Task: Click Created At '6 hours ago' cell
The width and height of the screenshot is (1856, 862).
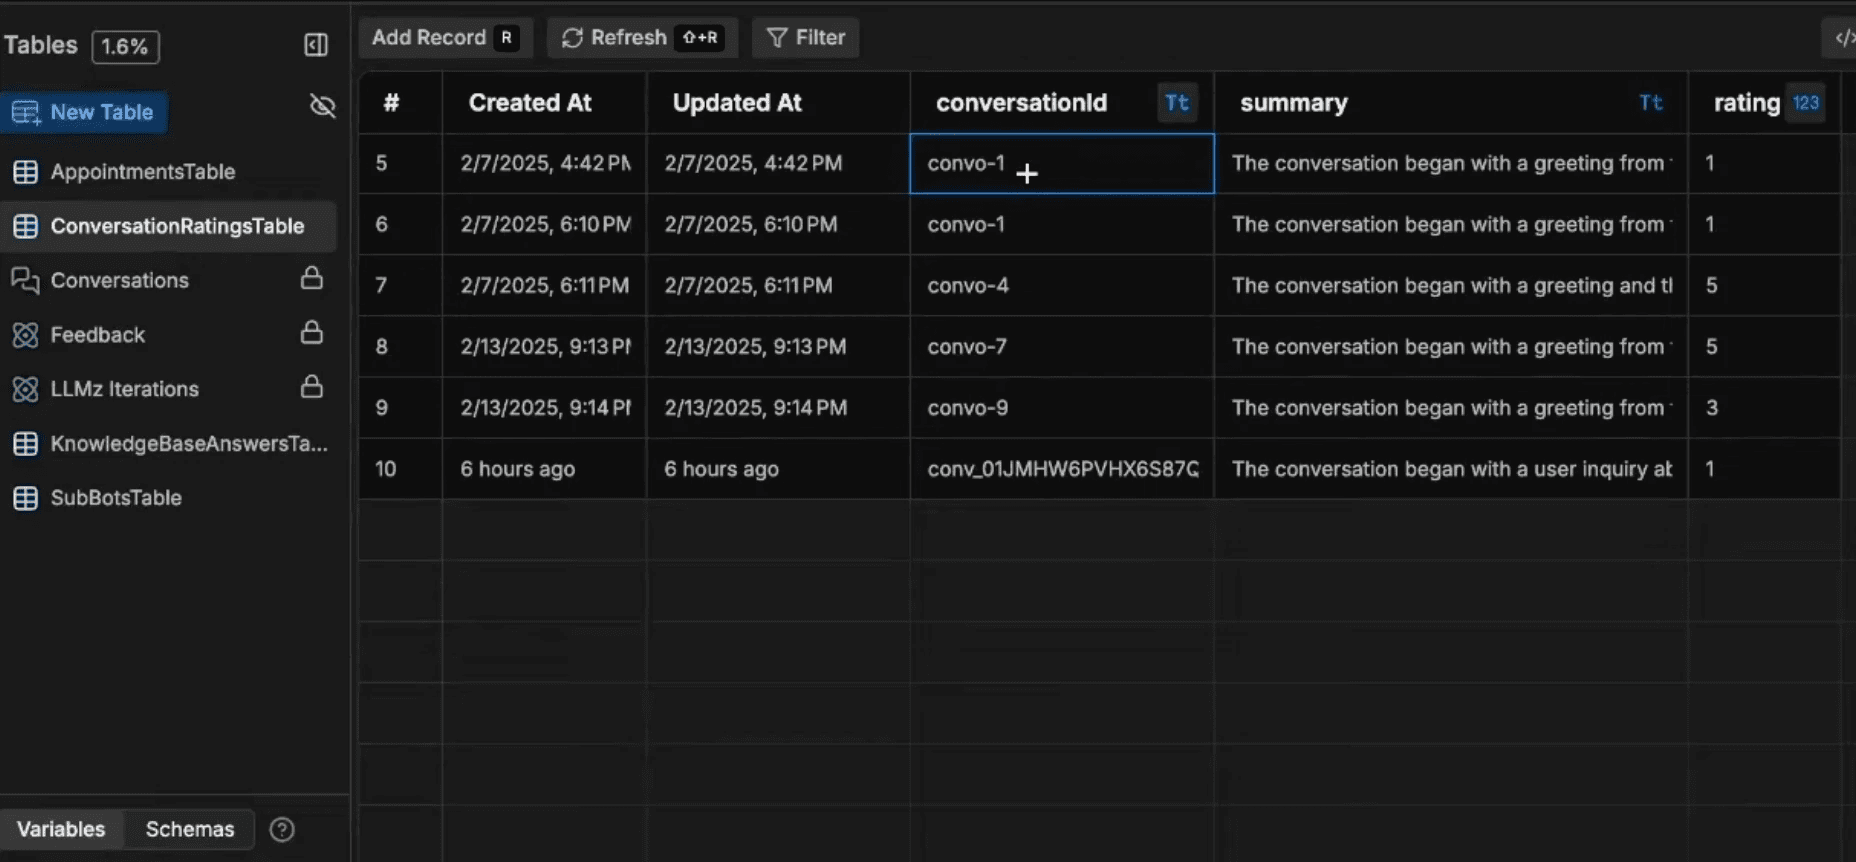Action: [x=544, y=468]
